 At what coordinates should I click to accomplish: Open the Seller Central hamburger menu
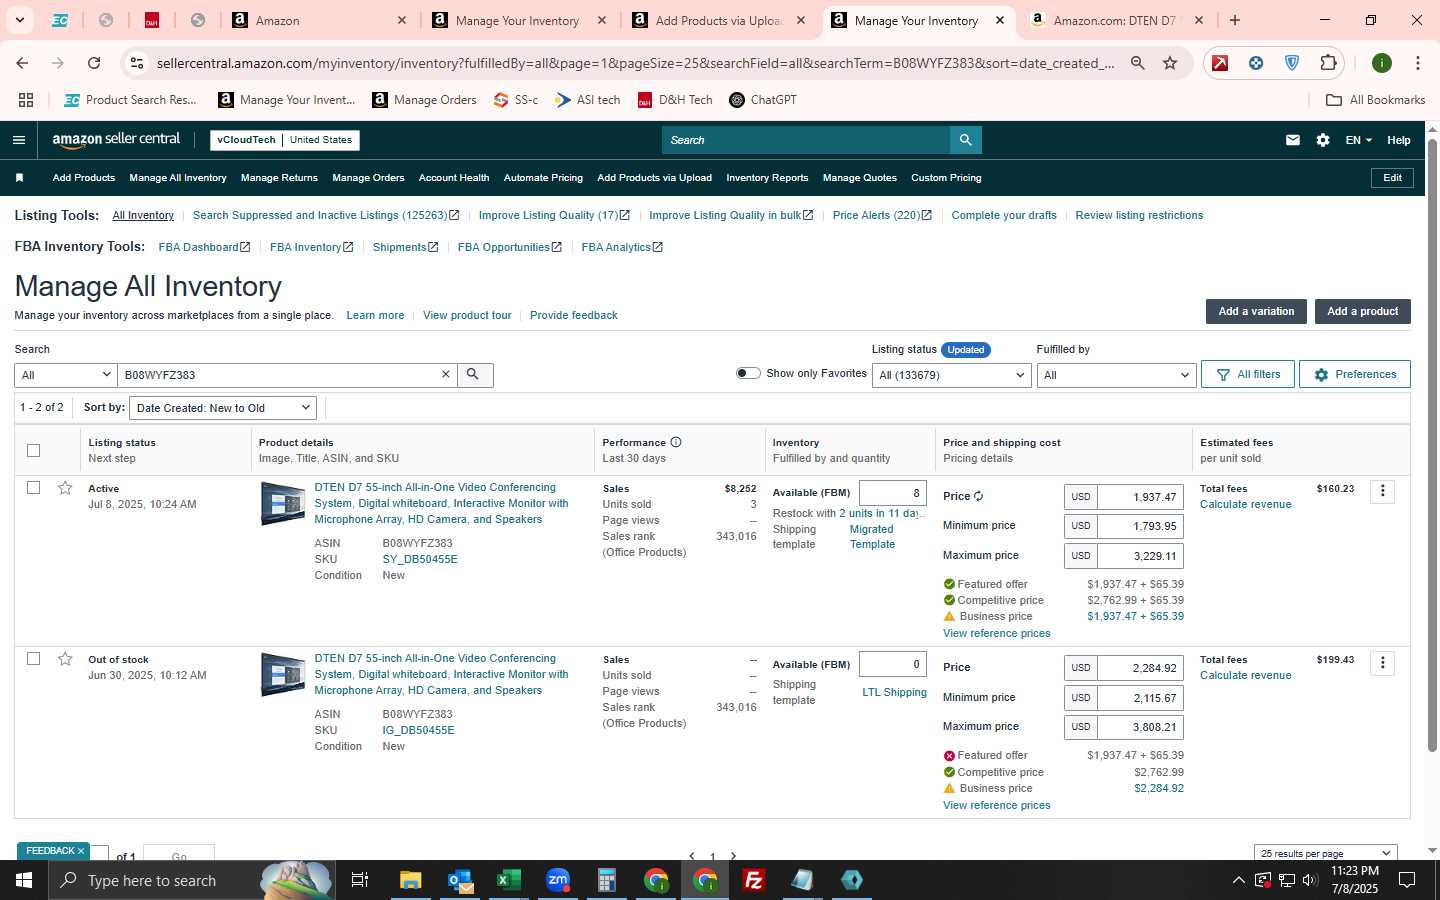coord(18,140)
